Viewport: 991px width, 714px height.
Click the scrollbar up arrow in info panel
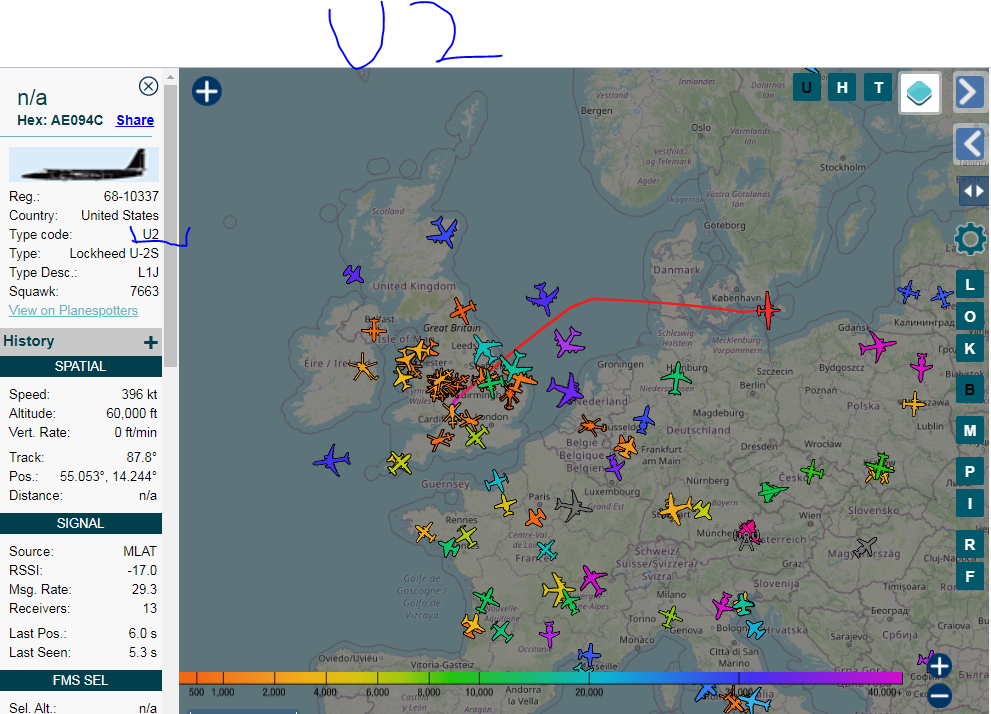click(170, 77)
